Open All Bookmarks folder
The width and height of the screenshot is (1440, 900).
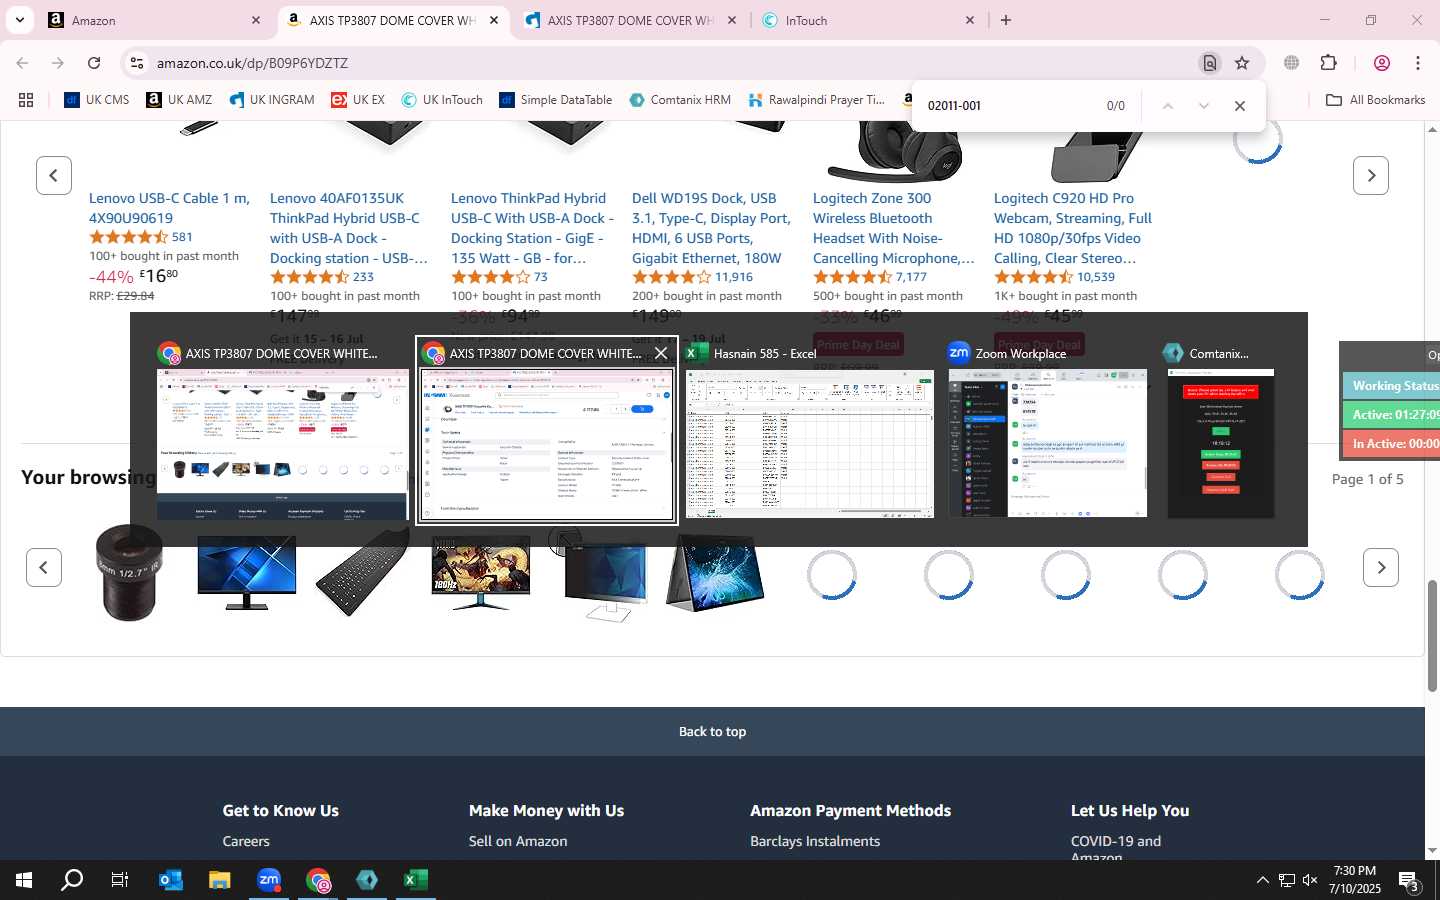(x=1375, y=100)
